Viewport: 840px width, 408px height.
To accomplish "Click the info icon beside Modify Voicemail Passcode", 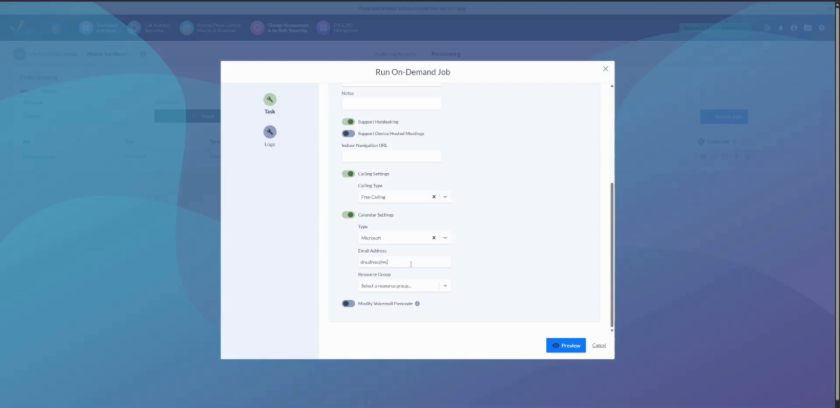I will [417, 304].
